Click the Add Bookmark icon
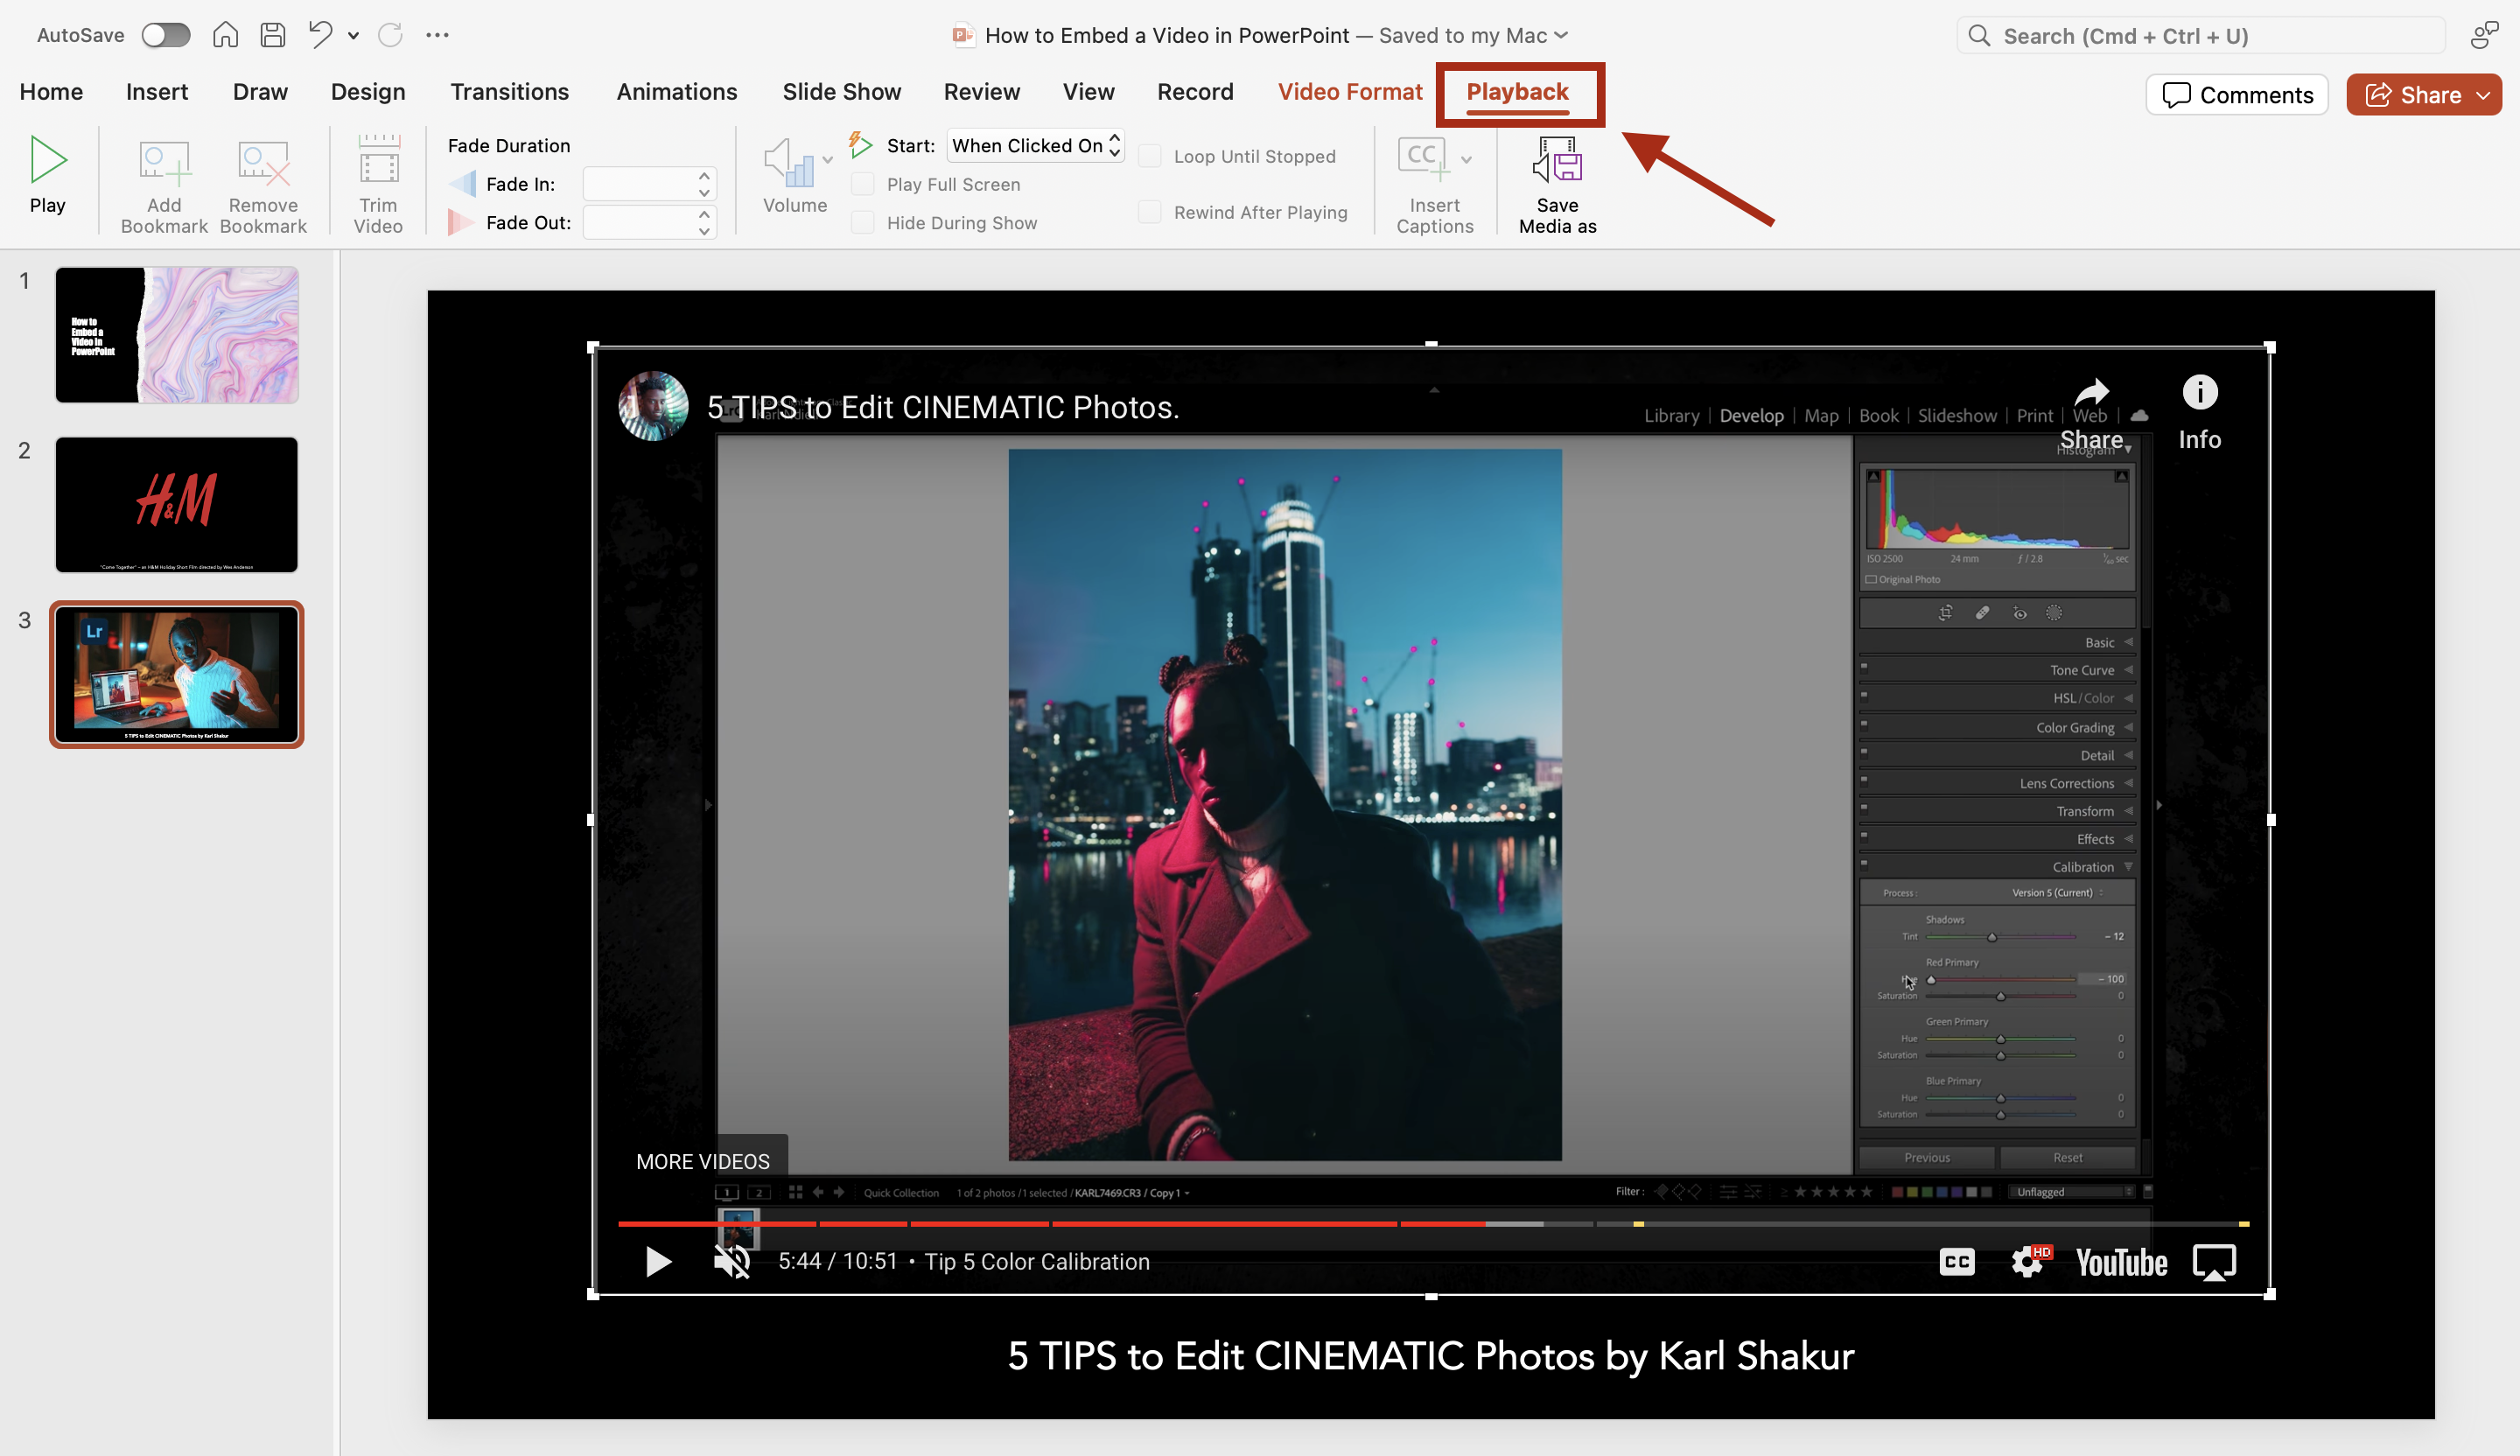This screenshot has height=1456, width=2520. tap(164, 163)
